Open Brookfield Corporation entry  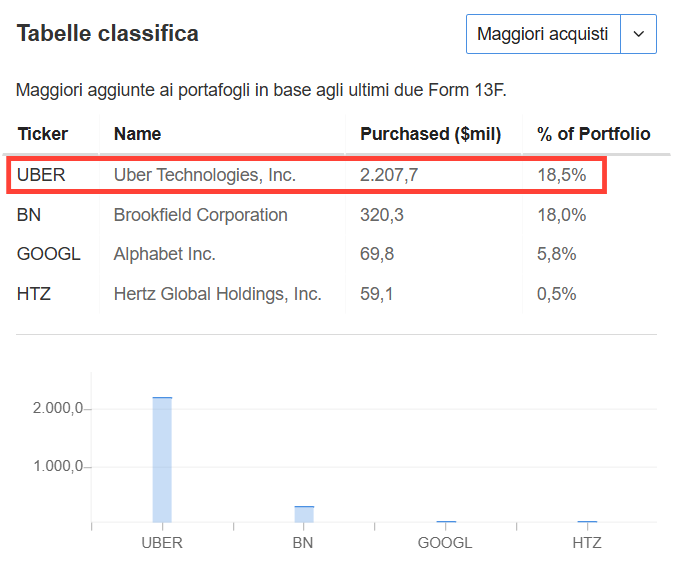pyautogui.click(x=201, y=215)
